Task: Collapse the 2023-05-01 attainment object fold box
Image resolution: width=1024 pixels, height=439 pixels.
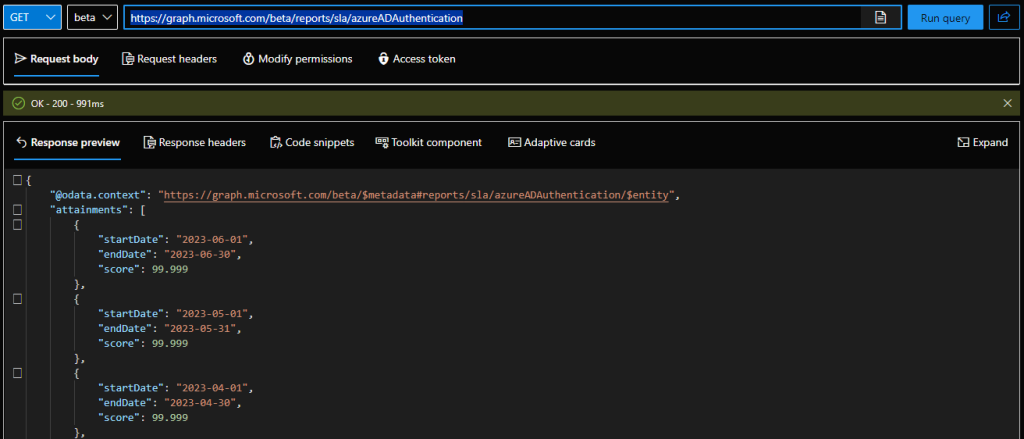Action: tap(18, 299)
